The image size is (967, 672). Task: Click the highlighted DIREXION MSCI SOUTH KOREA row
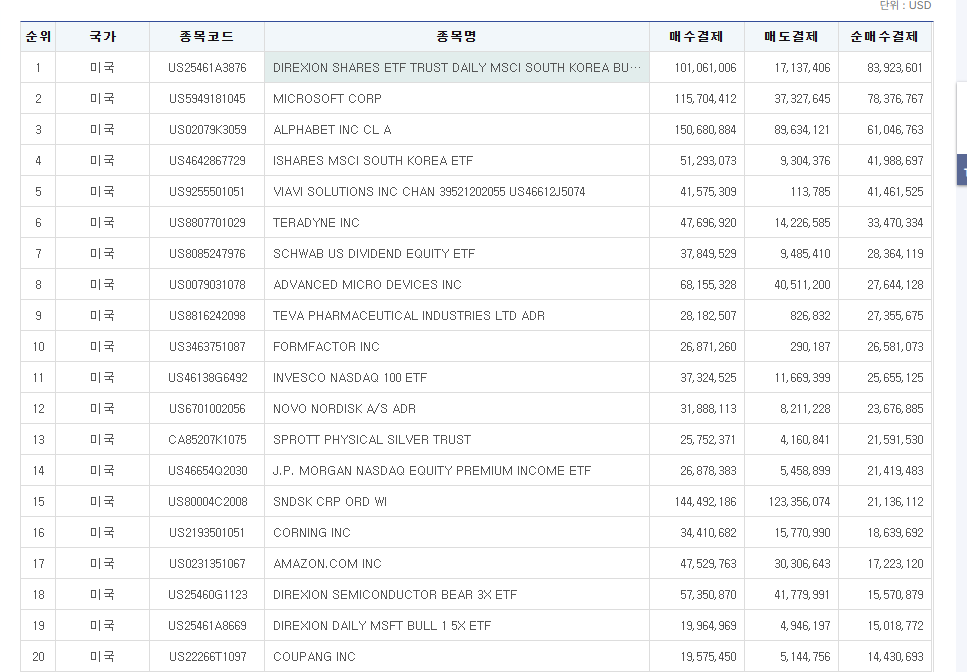457,68
